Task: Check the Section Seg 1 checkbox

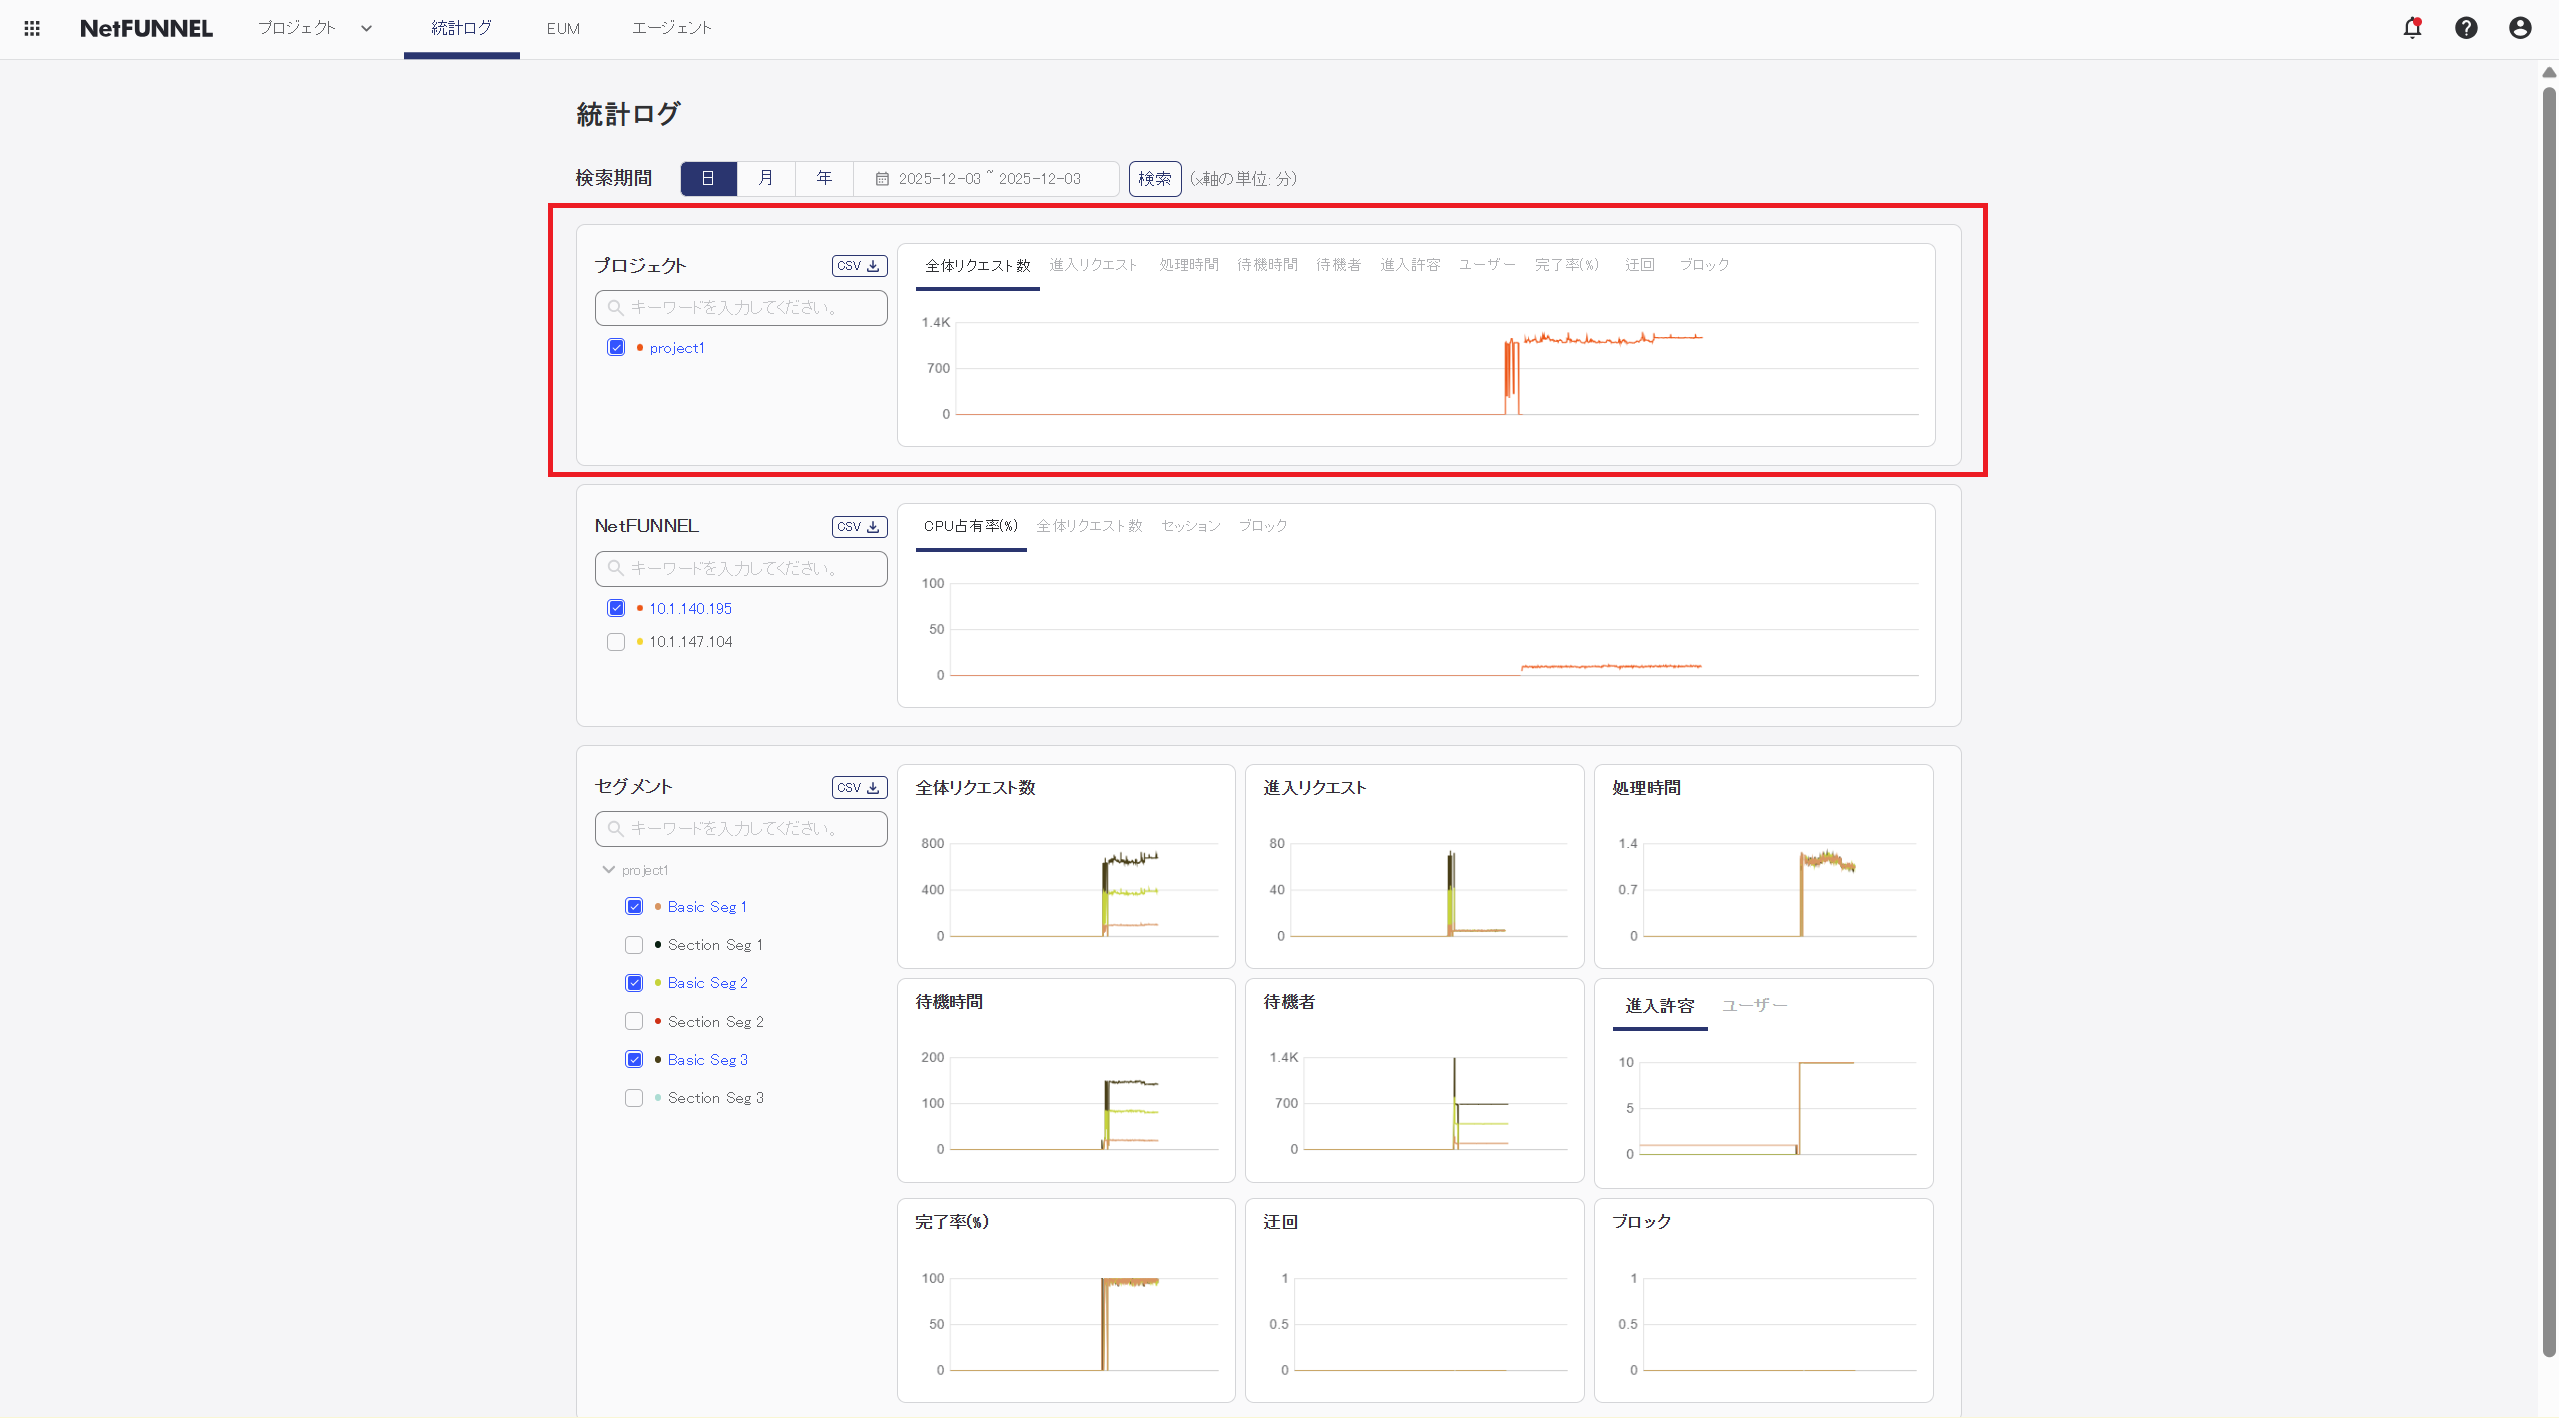Action: (634, 944)
